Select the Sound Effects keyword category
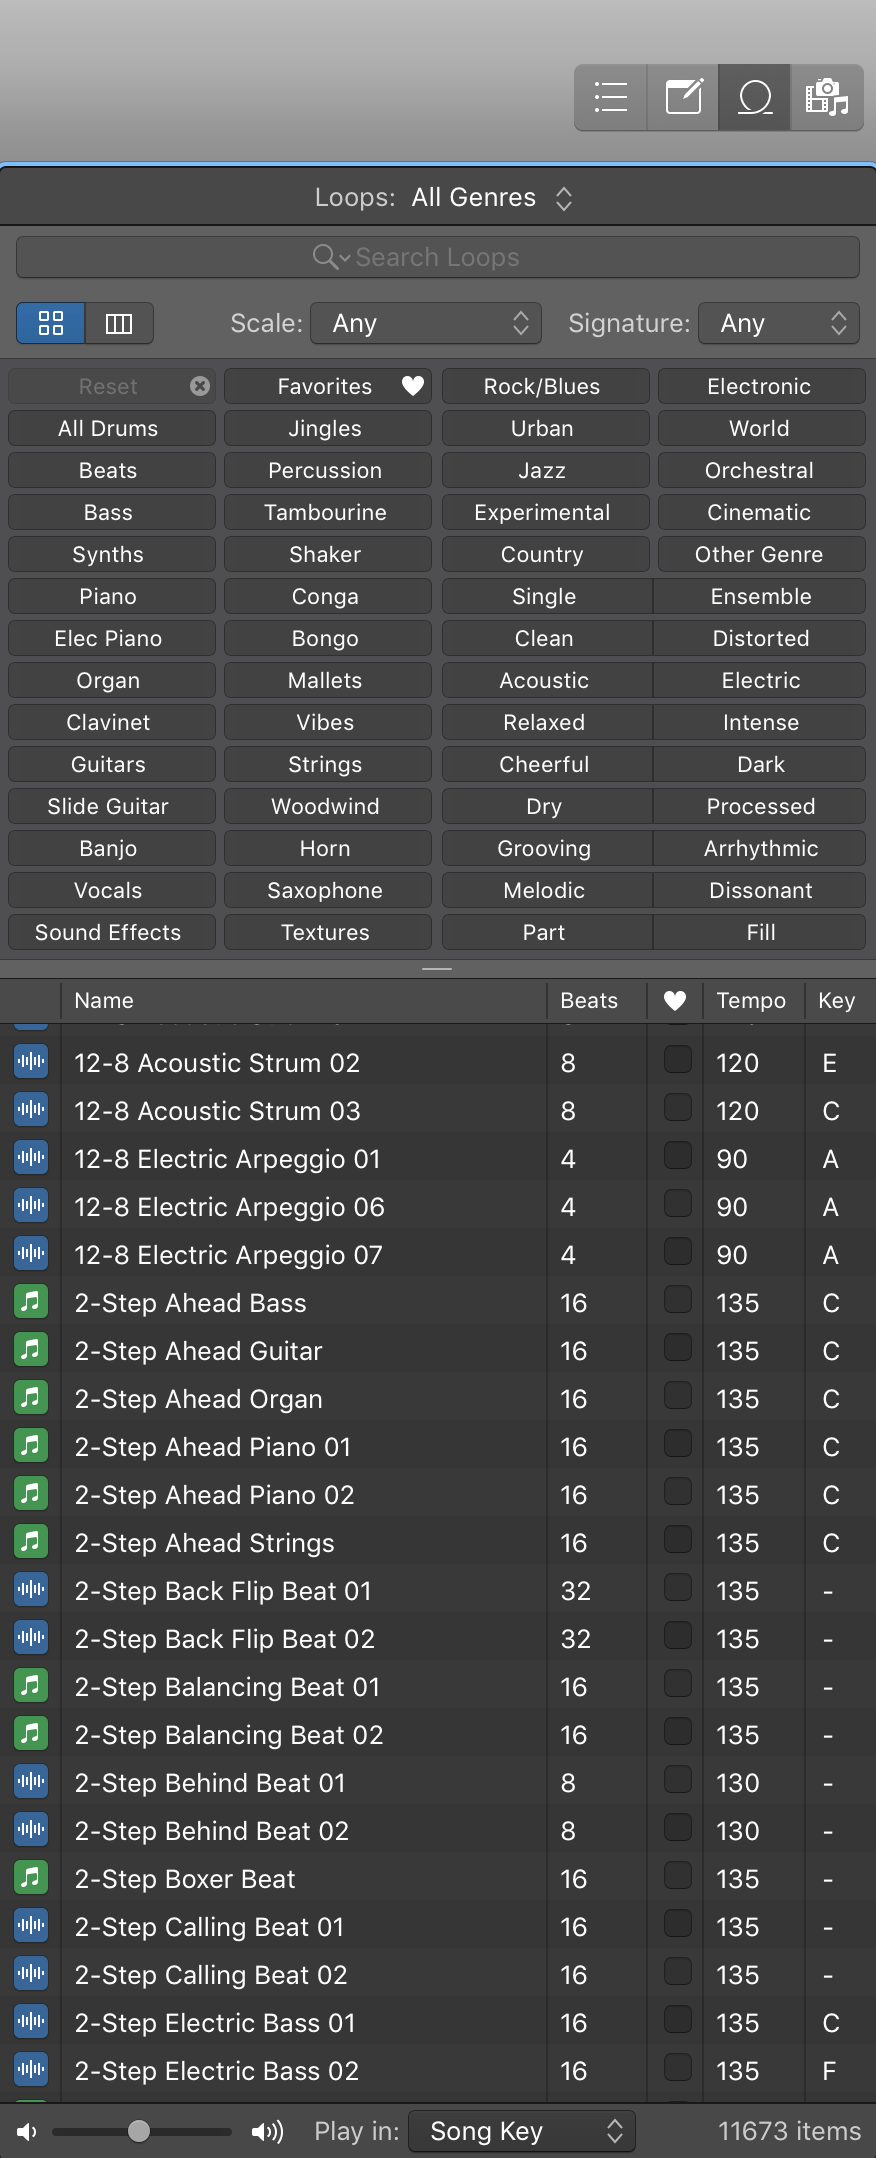 pyautogui.click(x=111, y=932)
